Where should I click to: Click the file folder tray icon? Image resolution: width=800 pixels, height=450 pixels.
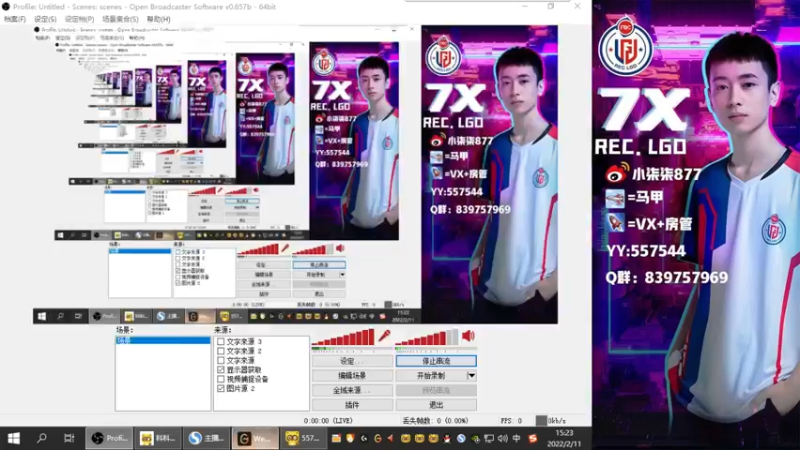336,438
